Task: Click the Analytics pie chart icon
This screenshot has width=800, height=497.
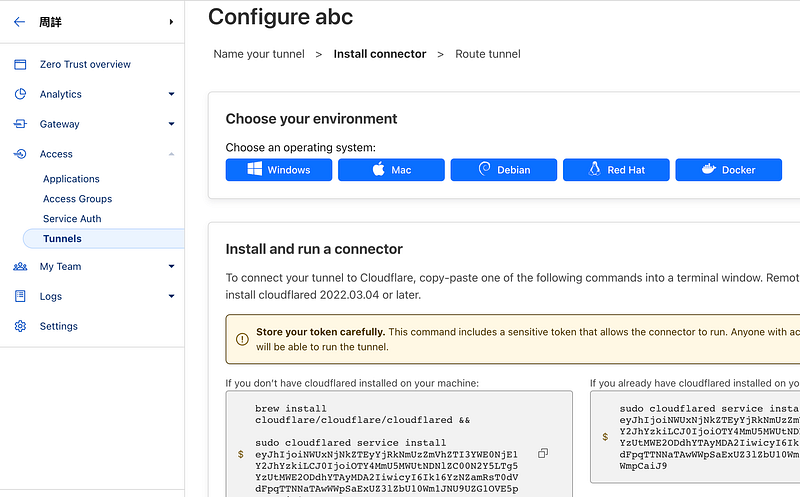Action: click(x=20, y=94)
